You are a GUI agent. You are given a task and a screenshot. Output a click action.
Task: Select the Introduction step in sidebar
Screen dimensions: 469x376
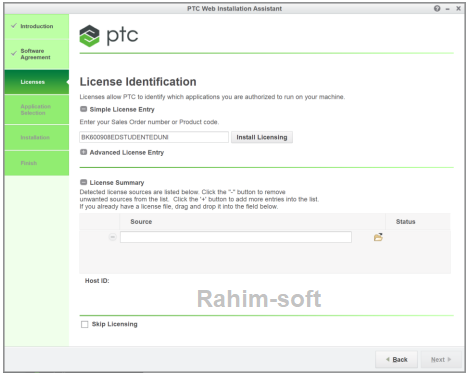[37, 26]
